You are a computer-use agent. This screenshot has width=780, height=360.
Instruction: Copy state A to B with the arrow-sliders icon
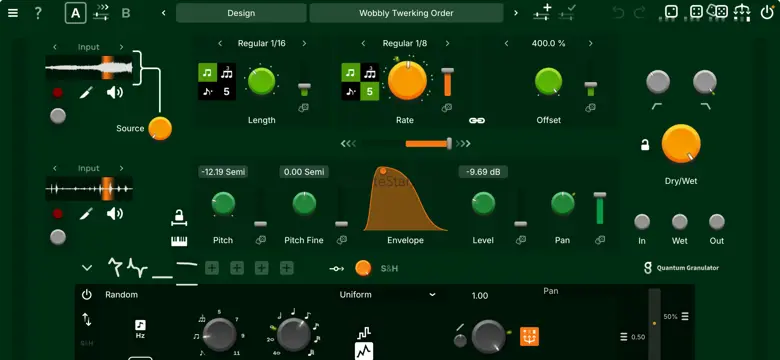pos(101,12)
